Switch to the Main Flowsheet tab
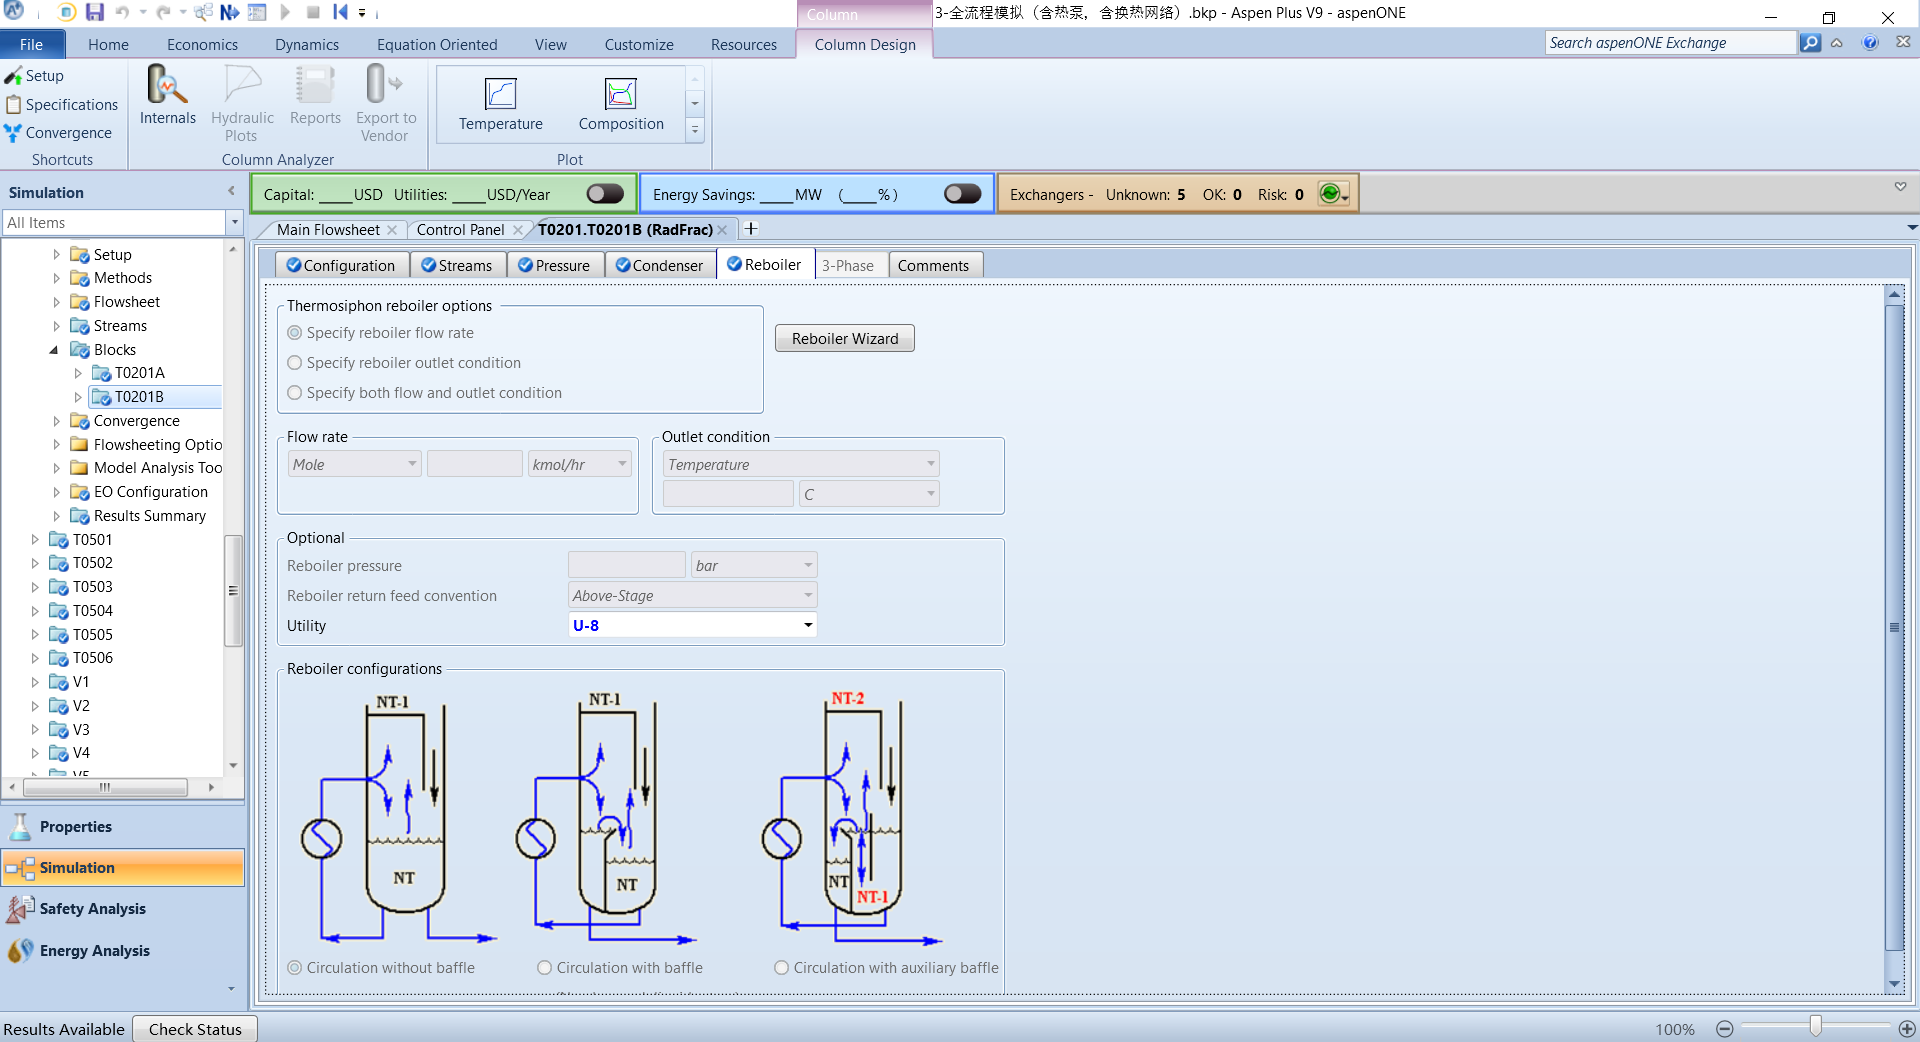This screenshot has width=1920, height=1042. point(328,230)
